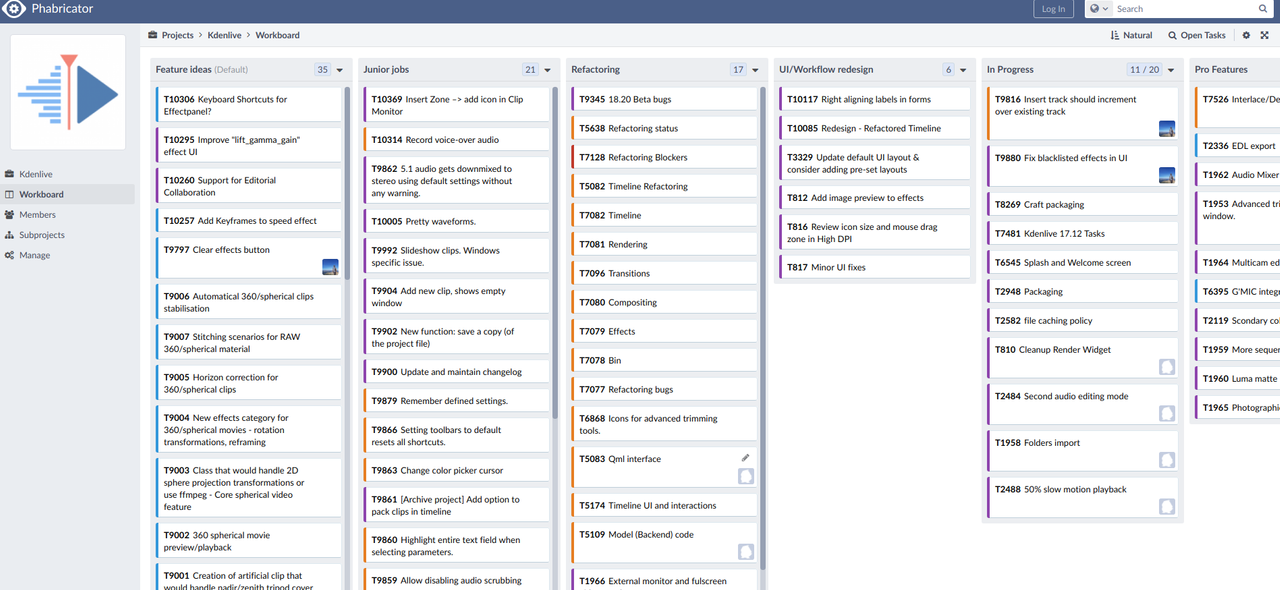Open the Natural sort order menu
The height and width of the screenshot is (590, 1280).
point(1131,35)
